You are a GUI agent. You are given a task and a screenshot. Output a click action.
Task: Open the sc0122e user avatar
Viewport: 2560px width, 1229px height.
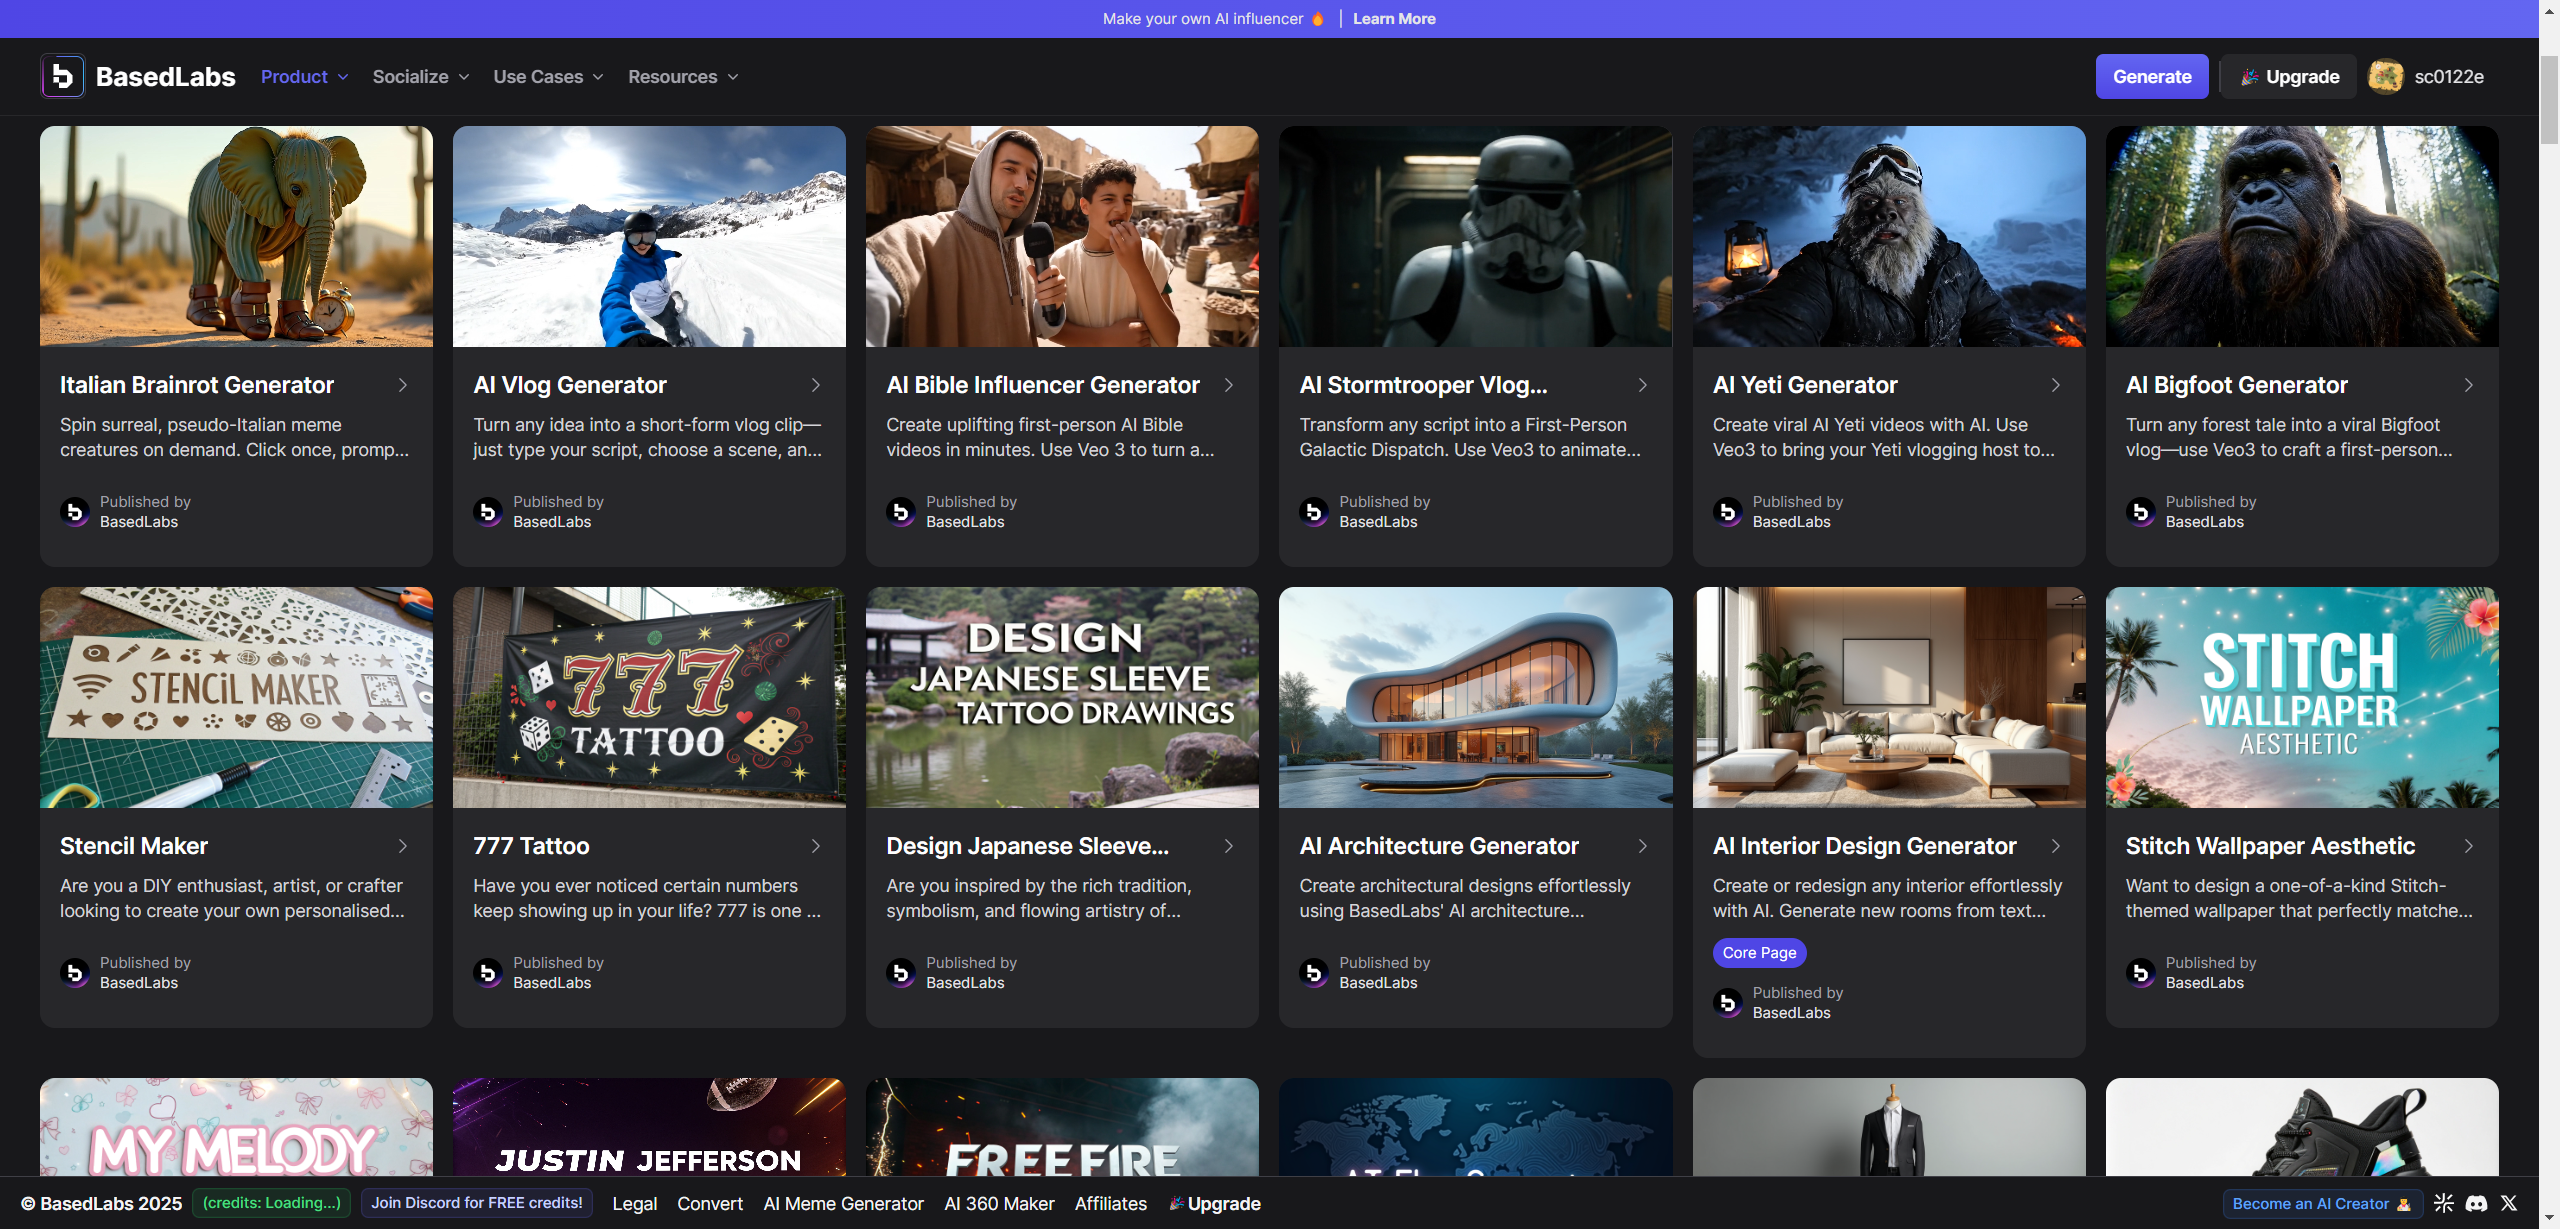pyautogui.click(x=2386, y=76)
